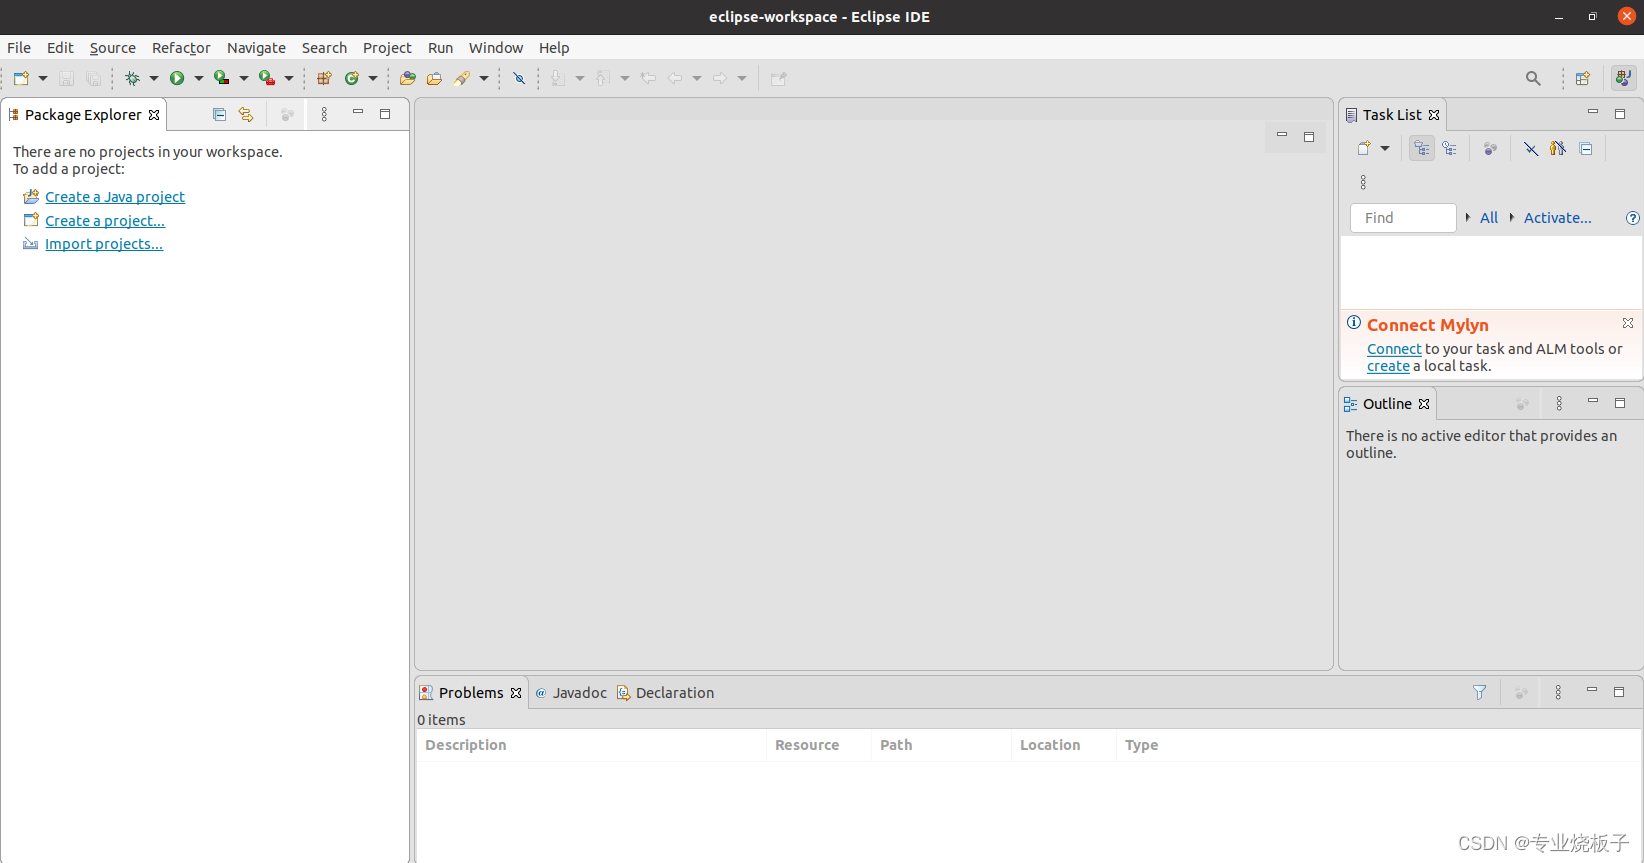
Task: Click the Resource column header
Action: click(818, 745)
